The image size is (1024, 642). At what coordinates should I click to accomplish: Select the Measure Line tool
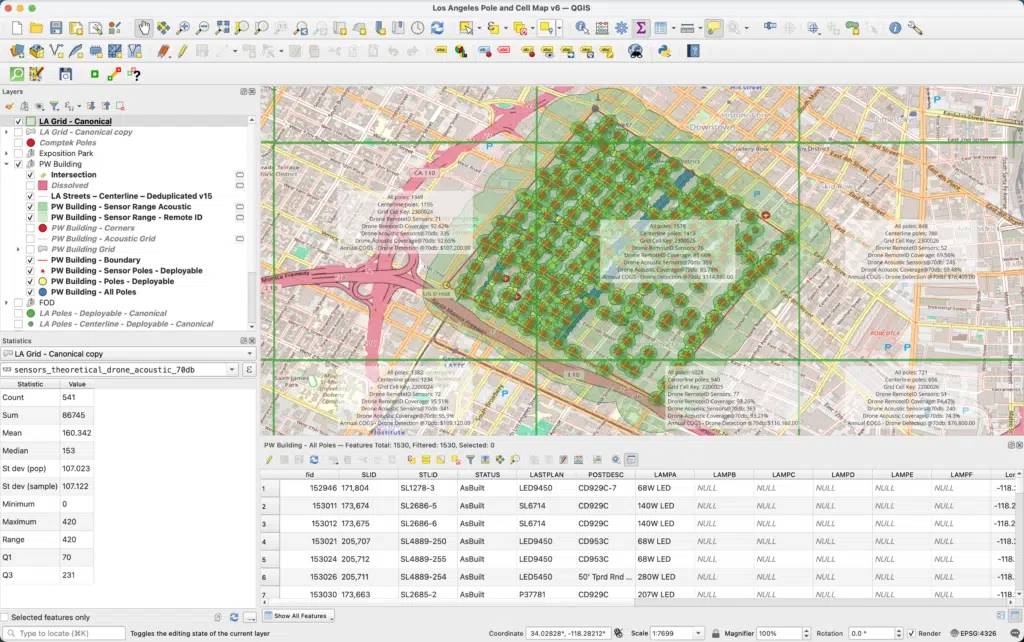coord(686,30)
